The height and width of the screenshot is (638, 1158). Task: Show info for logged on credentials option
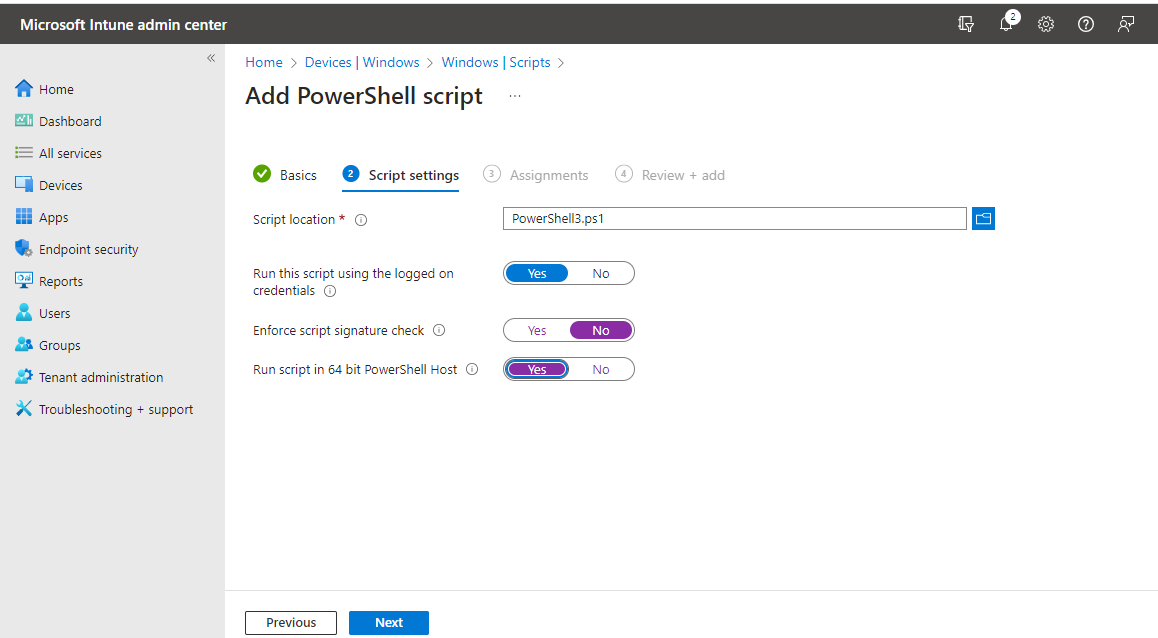pos(330,291)
